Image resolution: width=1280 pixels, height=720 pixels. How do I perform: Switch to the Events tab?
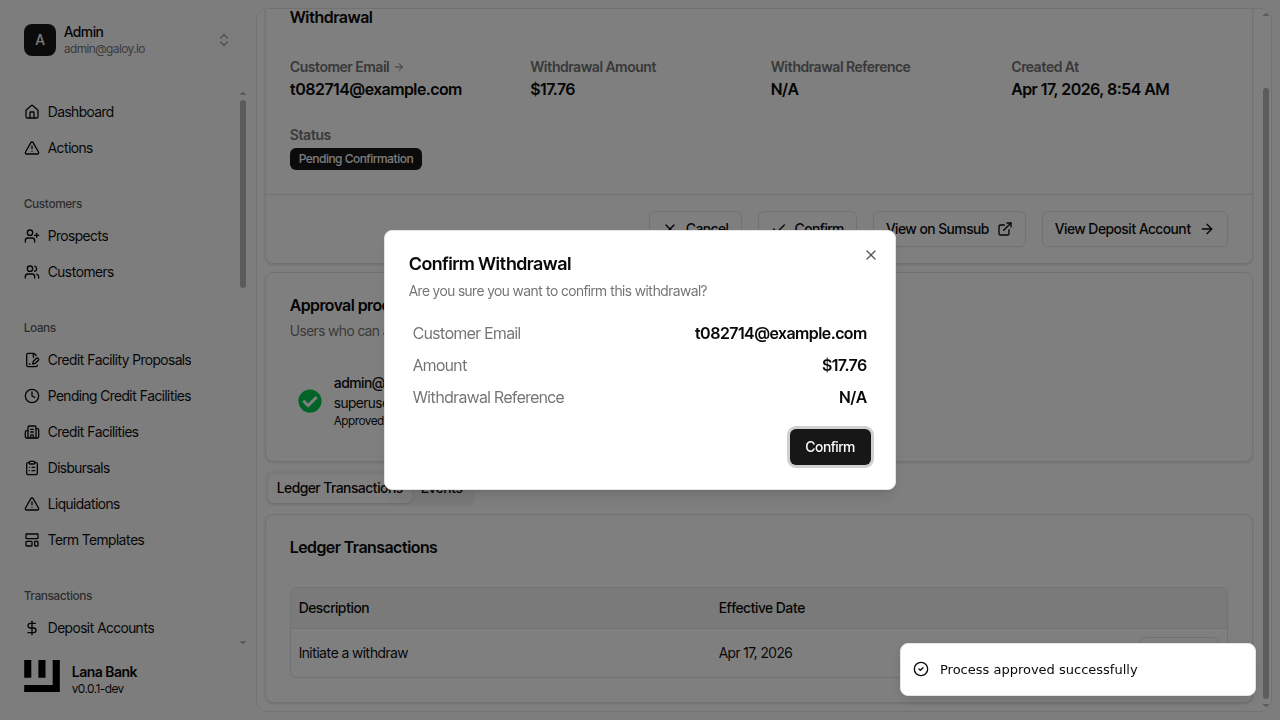(x=441, y=488)
